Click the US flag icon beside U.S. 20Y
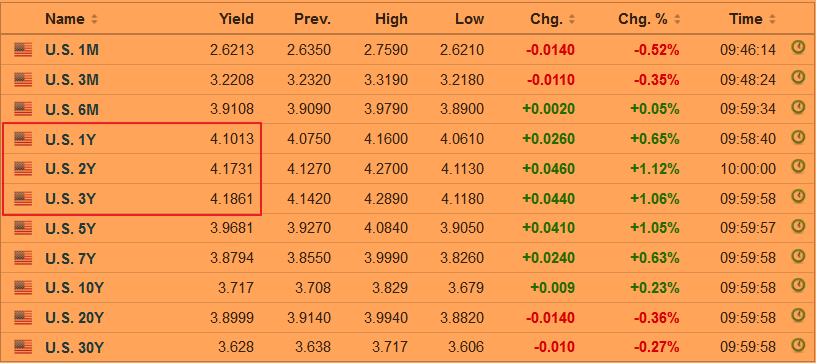816x363 pixels. (23, 317)
